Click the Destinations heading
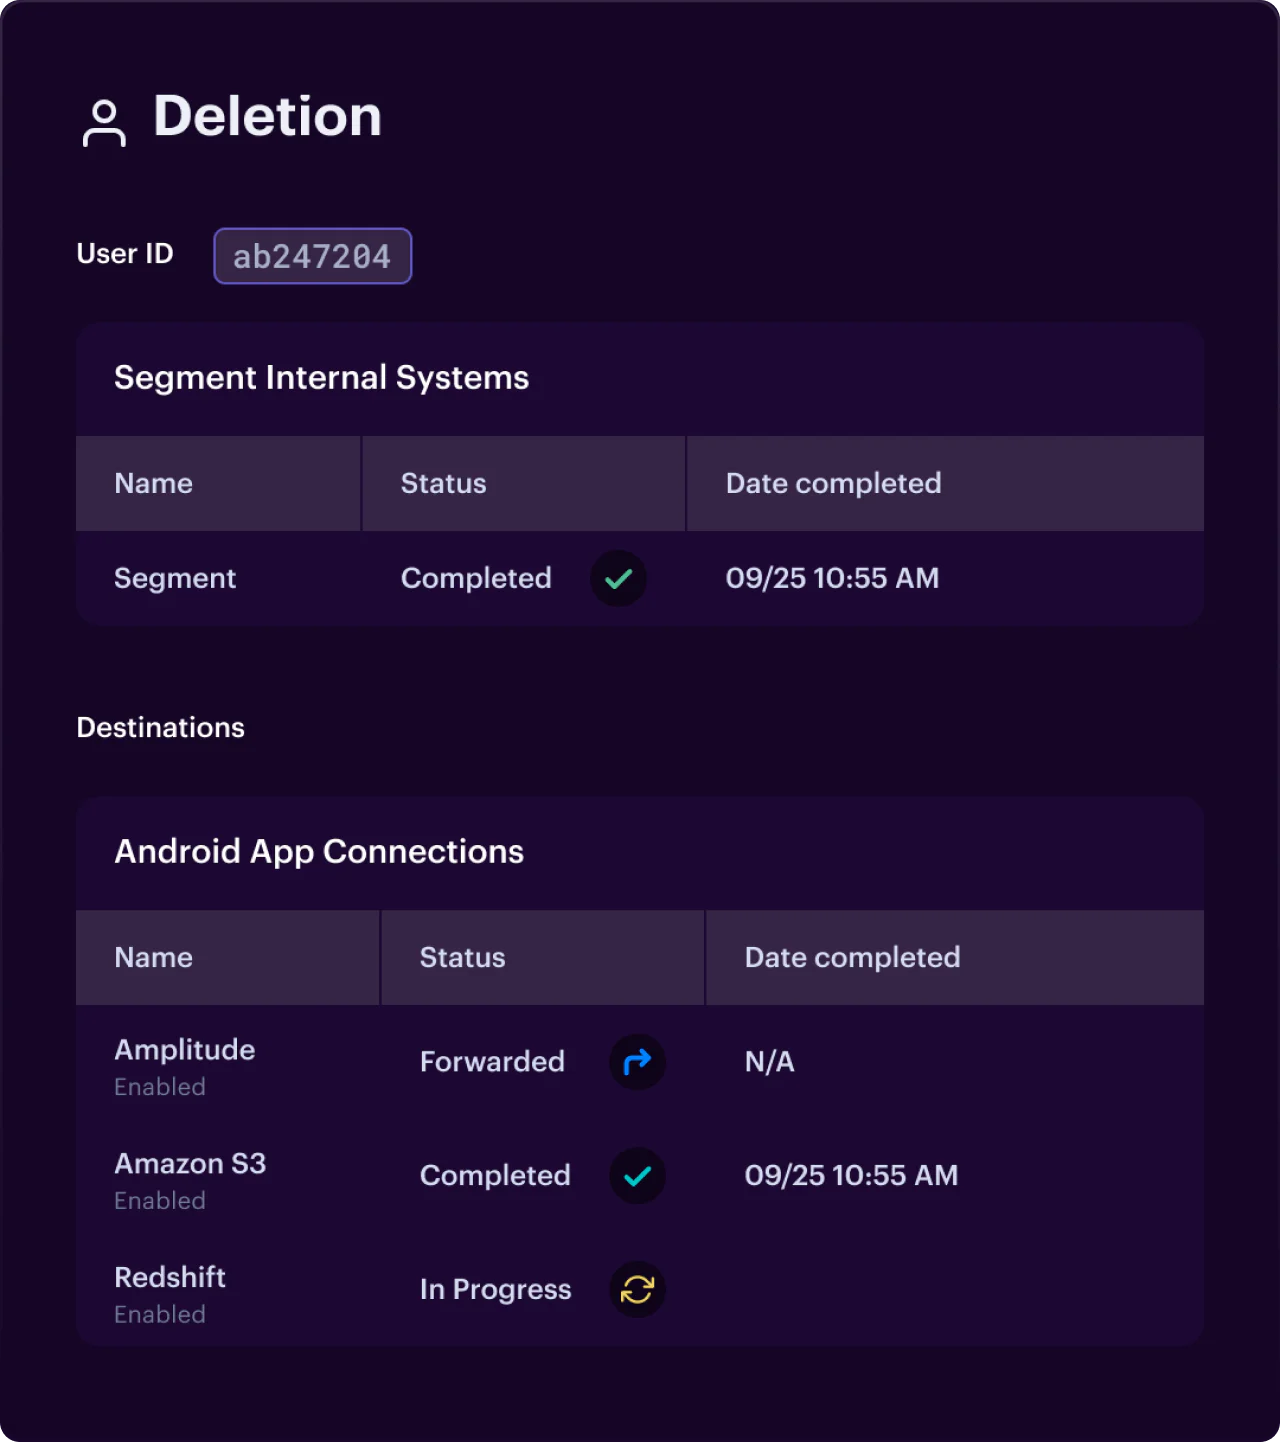Image resolution: width=1280 pixels, height=1442 pixels. click(x=160, y=727)
